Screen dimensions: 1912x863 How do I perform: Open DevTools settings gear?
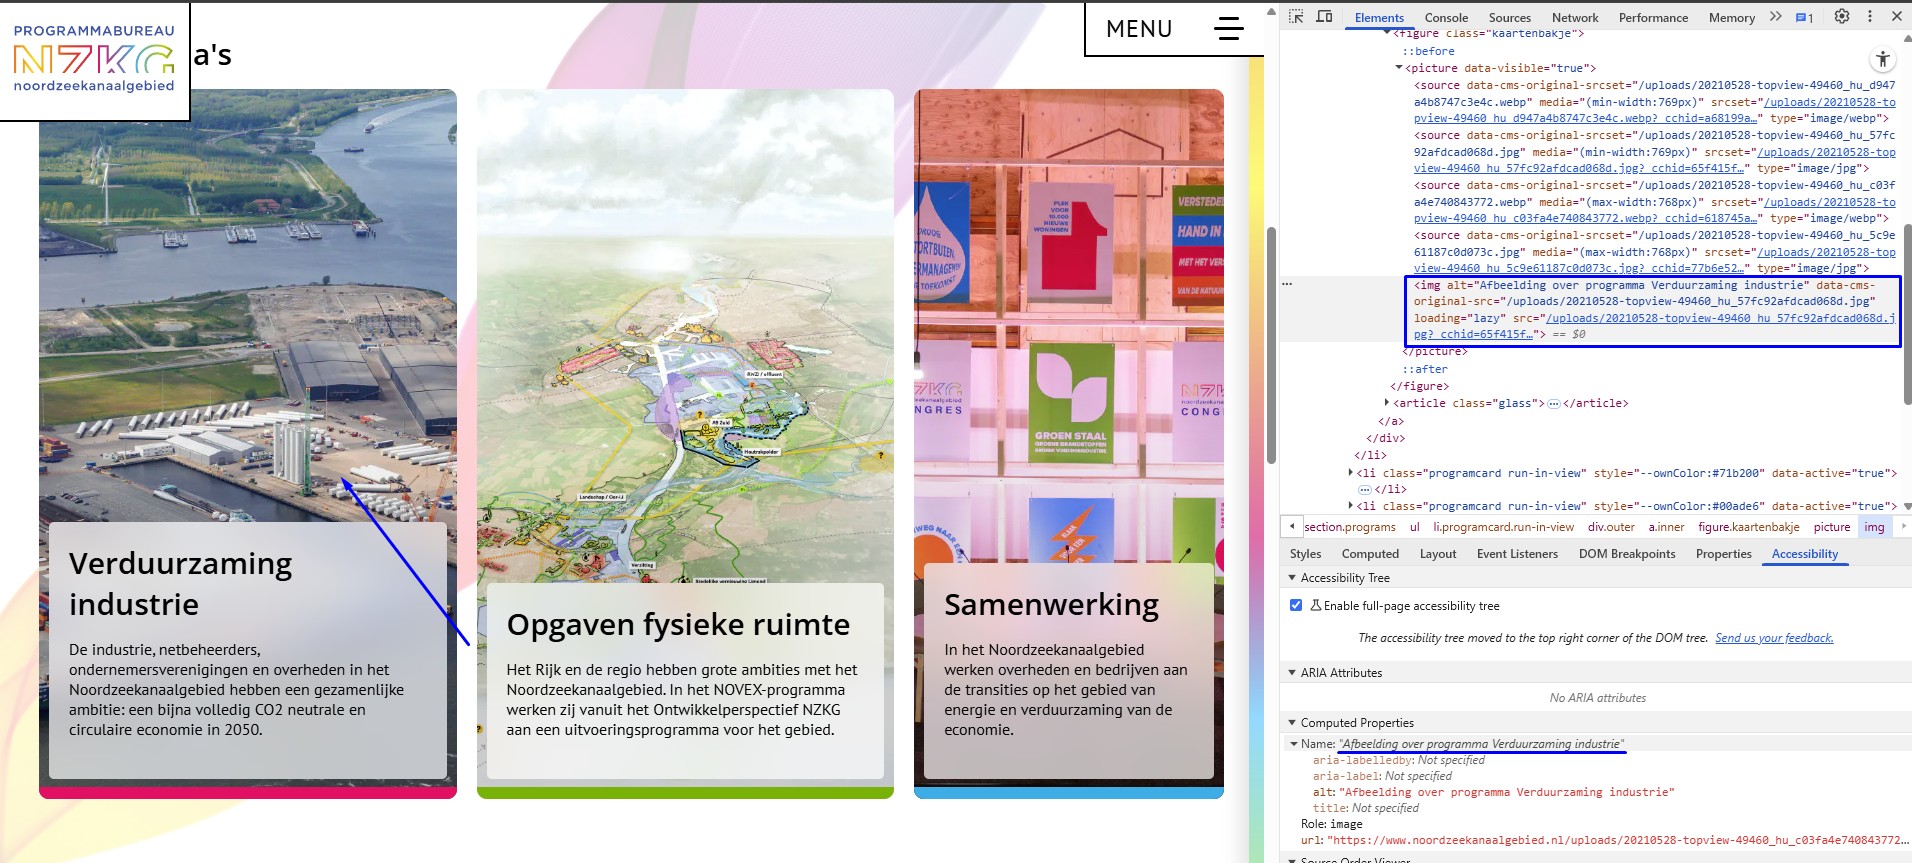1842,17
